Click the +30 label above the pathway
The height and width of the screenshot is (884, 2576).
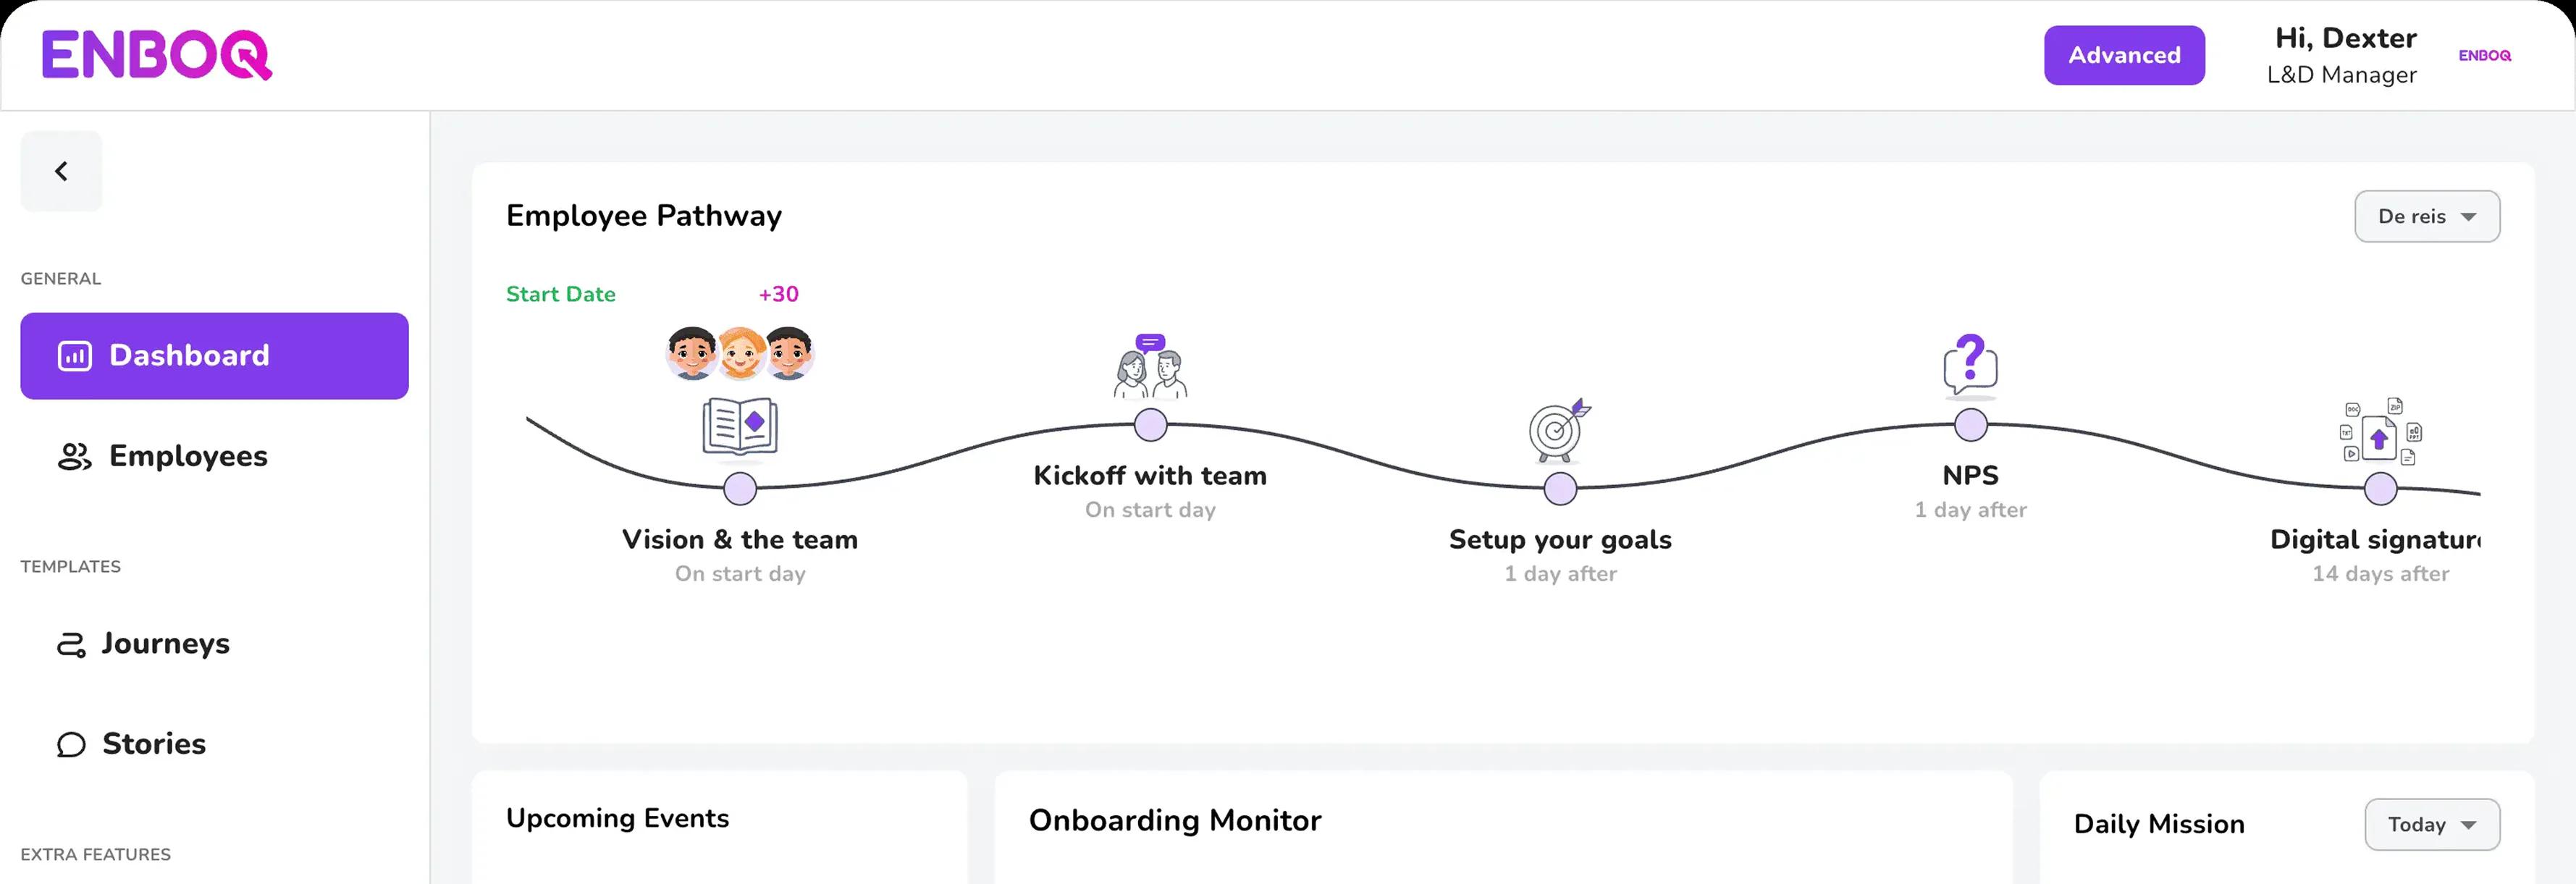click(x=777, y=294)
